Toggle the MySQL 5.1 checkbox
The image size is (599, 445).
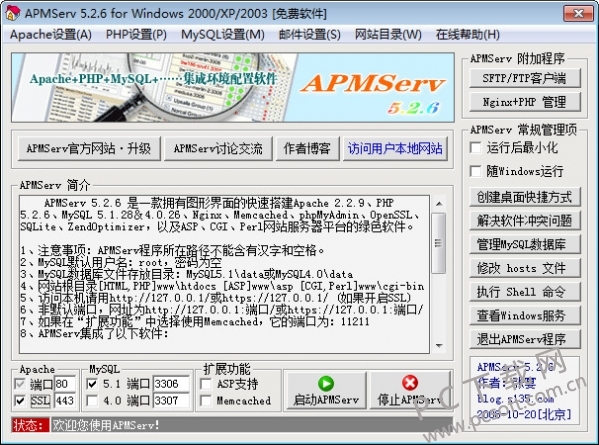pos(92,384)
